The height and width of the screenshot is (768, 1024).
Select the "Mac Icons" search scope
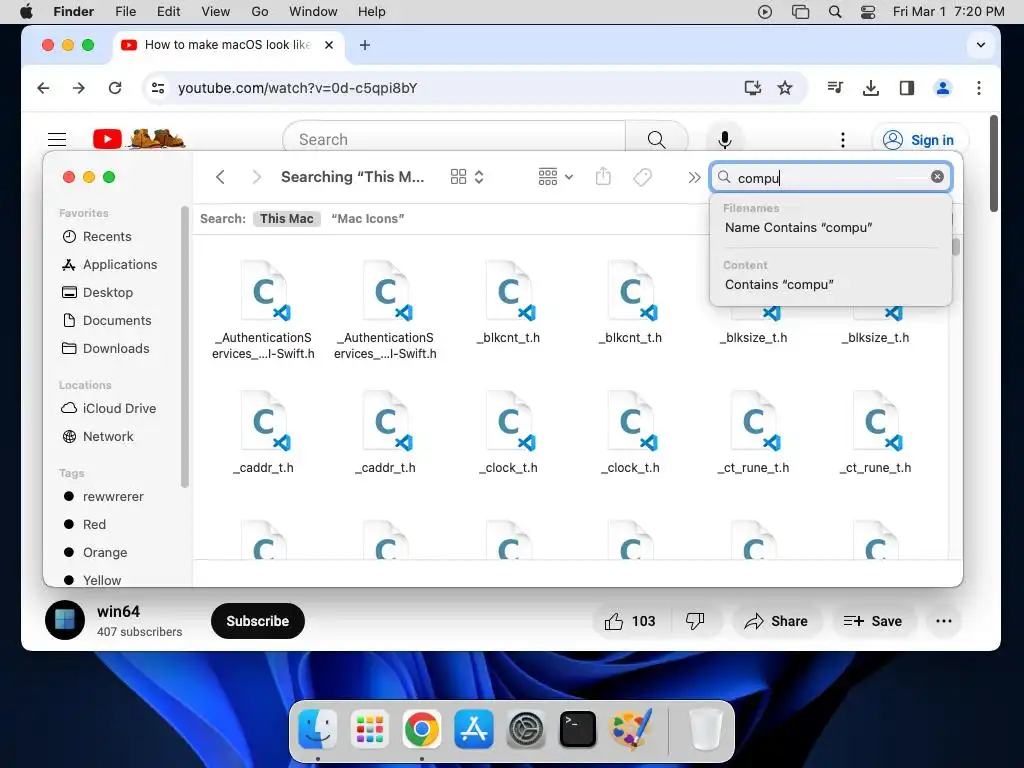coord(368,219)
